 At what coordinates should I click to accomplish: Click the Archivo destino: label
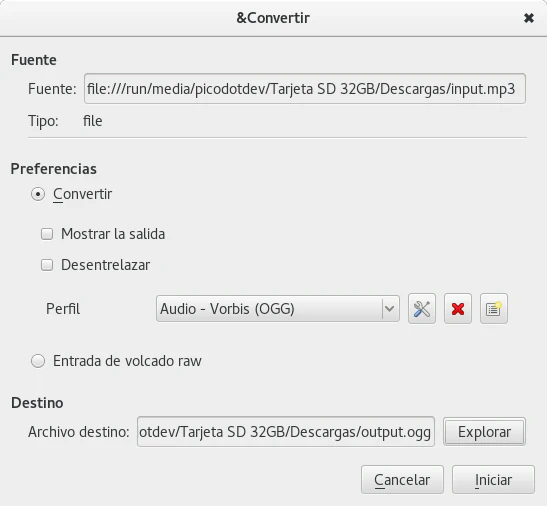(x=79, y=432)
